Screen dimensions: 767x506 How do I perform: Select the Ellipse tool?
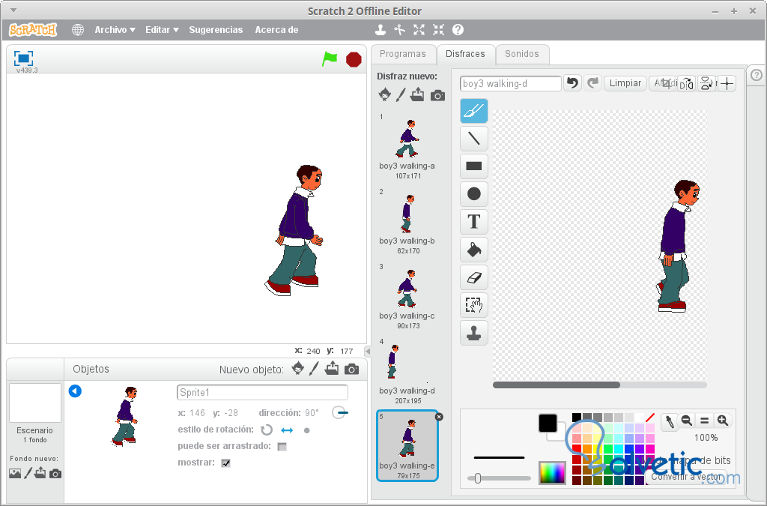coord(474,194)
